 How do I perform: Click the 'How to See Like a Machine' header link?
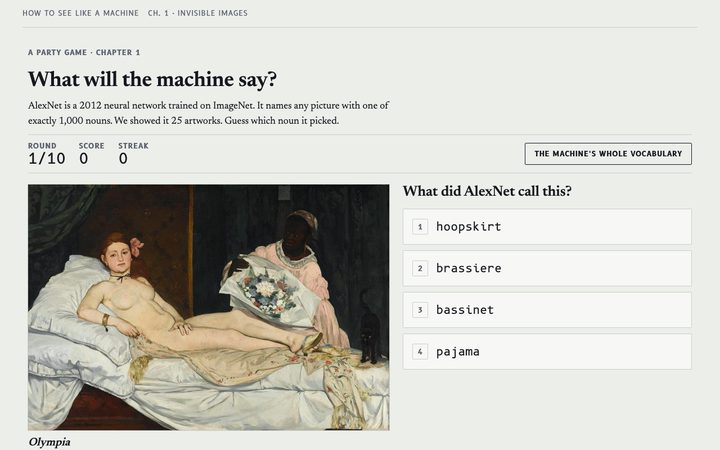point(80,13)
